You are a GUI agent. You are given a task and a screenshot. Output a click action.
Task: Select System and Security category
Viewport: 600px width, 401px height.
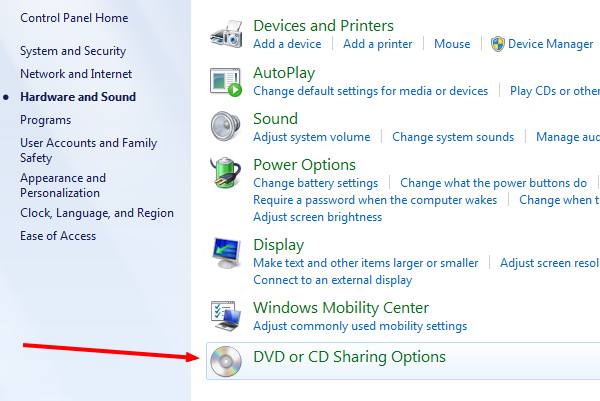(73, 51)
